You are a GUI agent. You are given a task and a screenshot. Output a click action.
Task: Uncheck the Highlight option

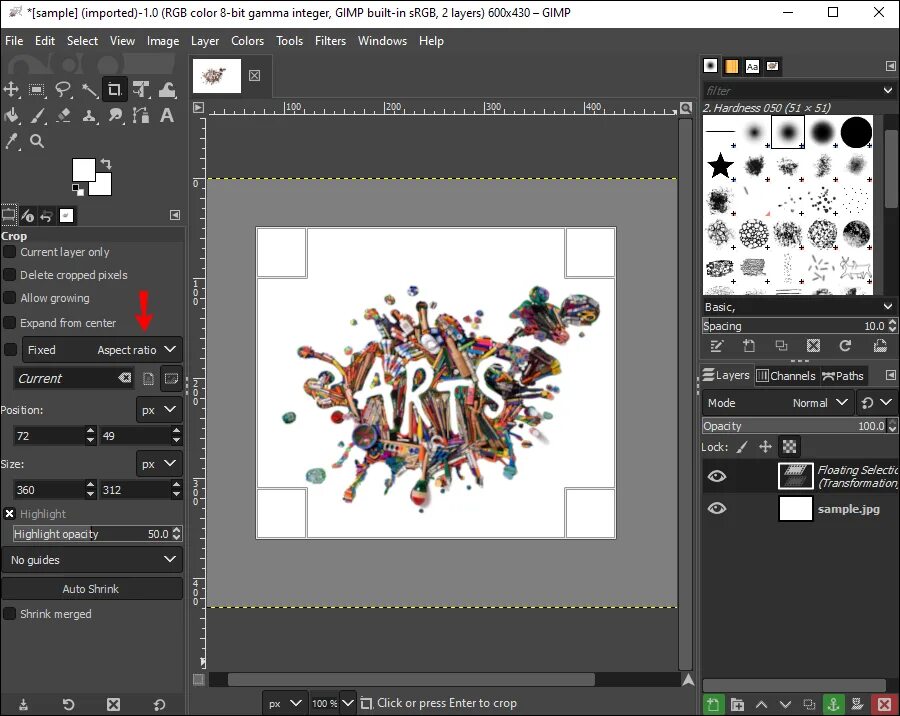10,514
